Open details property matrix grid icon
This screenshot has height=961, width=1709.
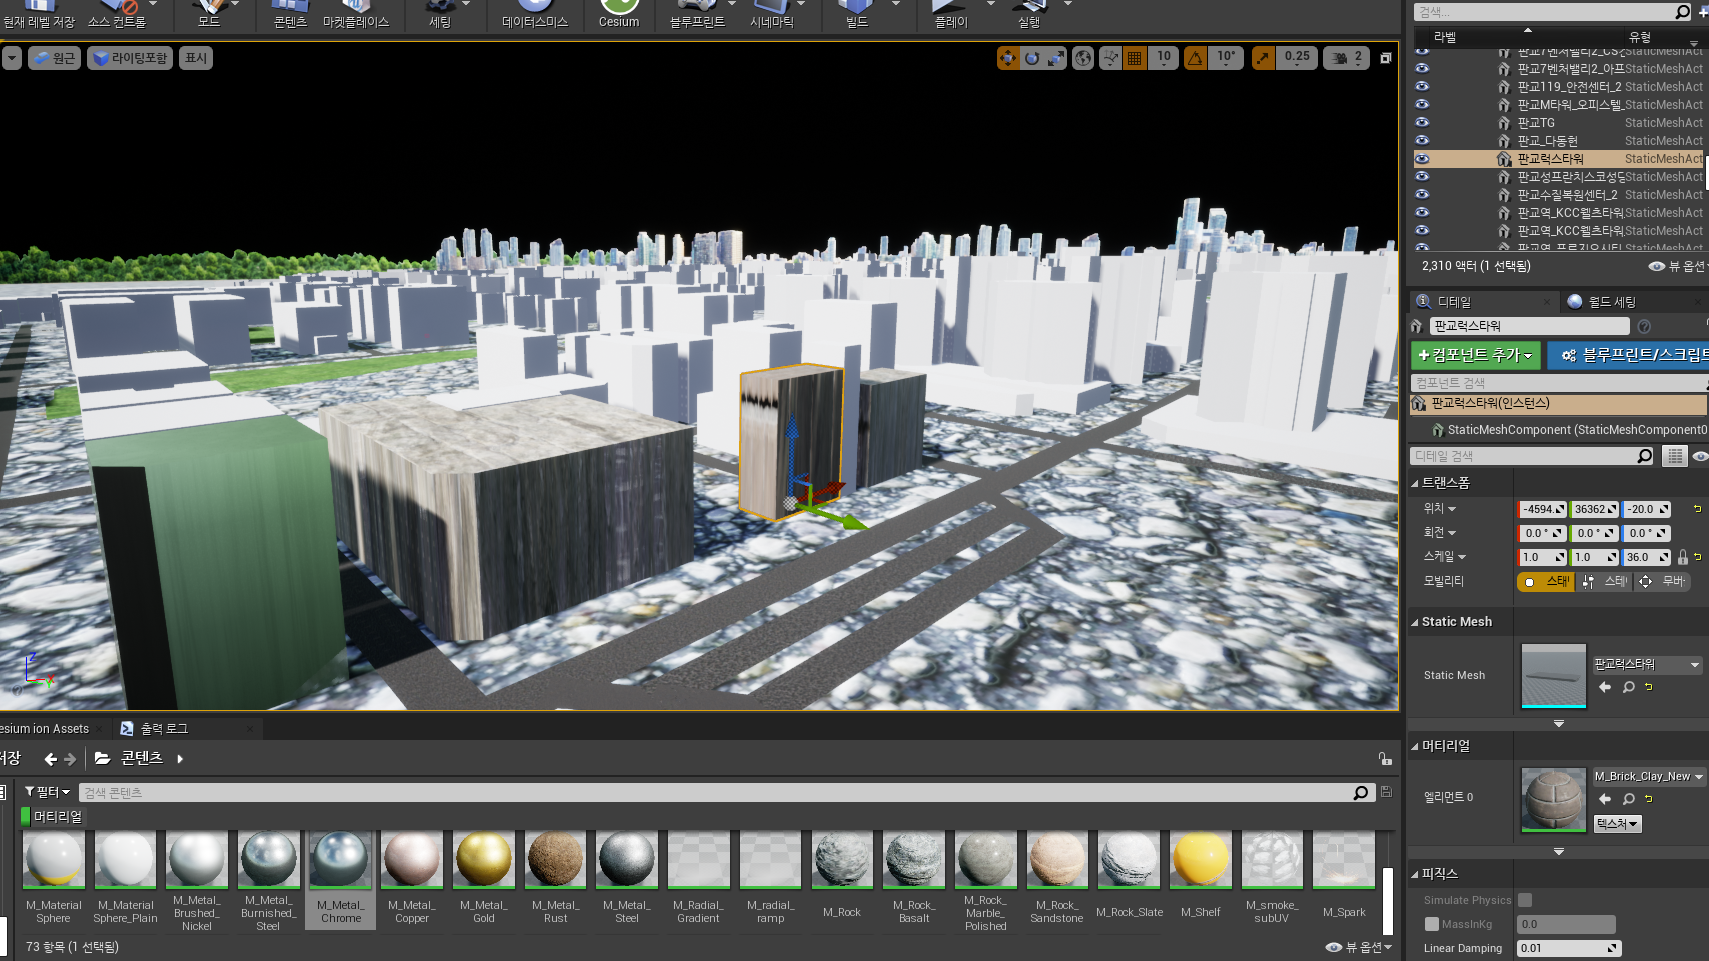[x=1674, y=456]
